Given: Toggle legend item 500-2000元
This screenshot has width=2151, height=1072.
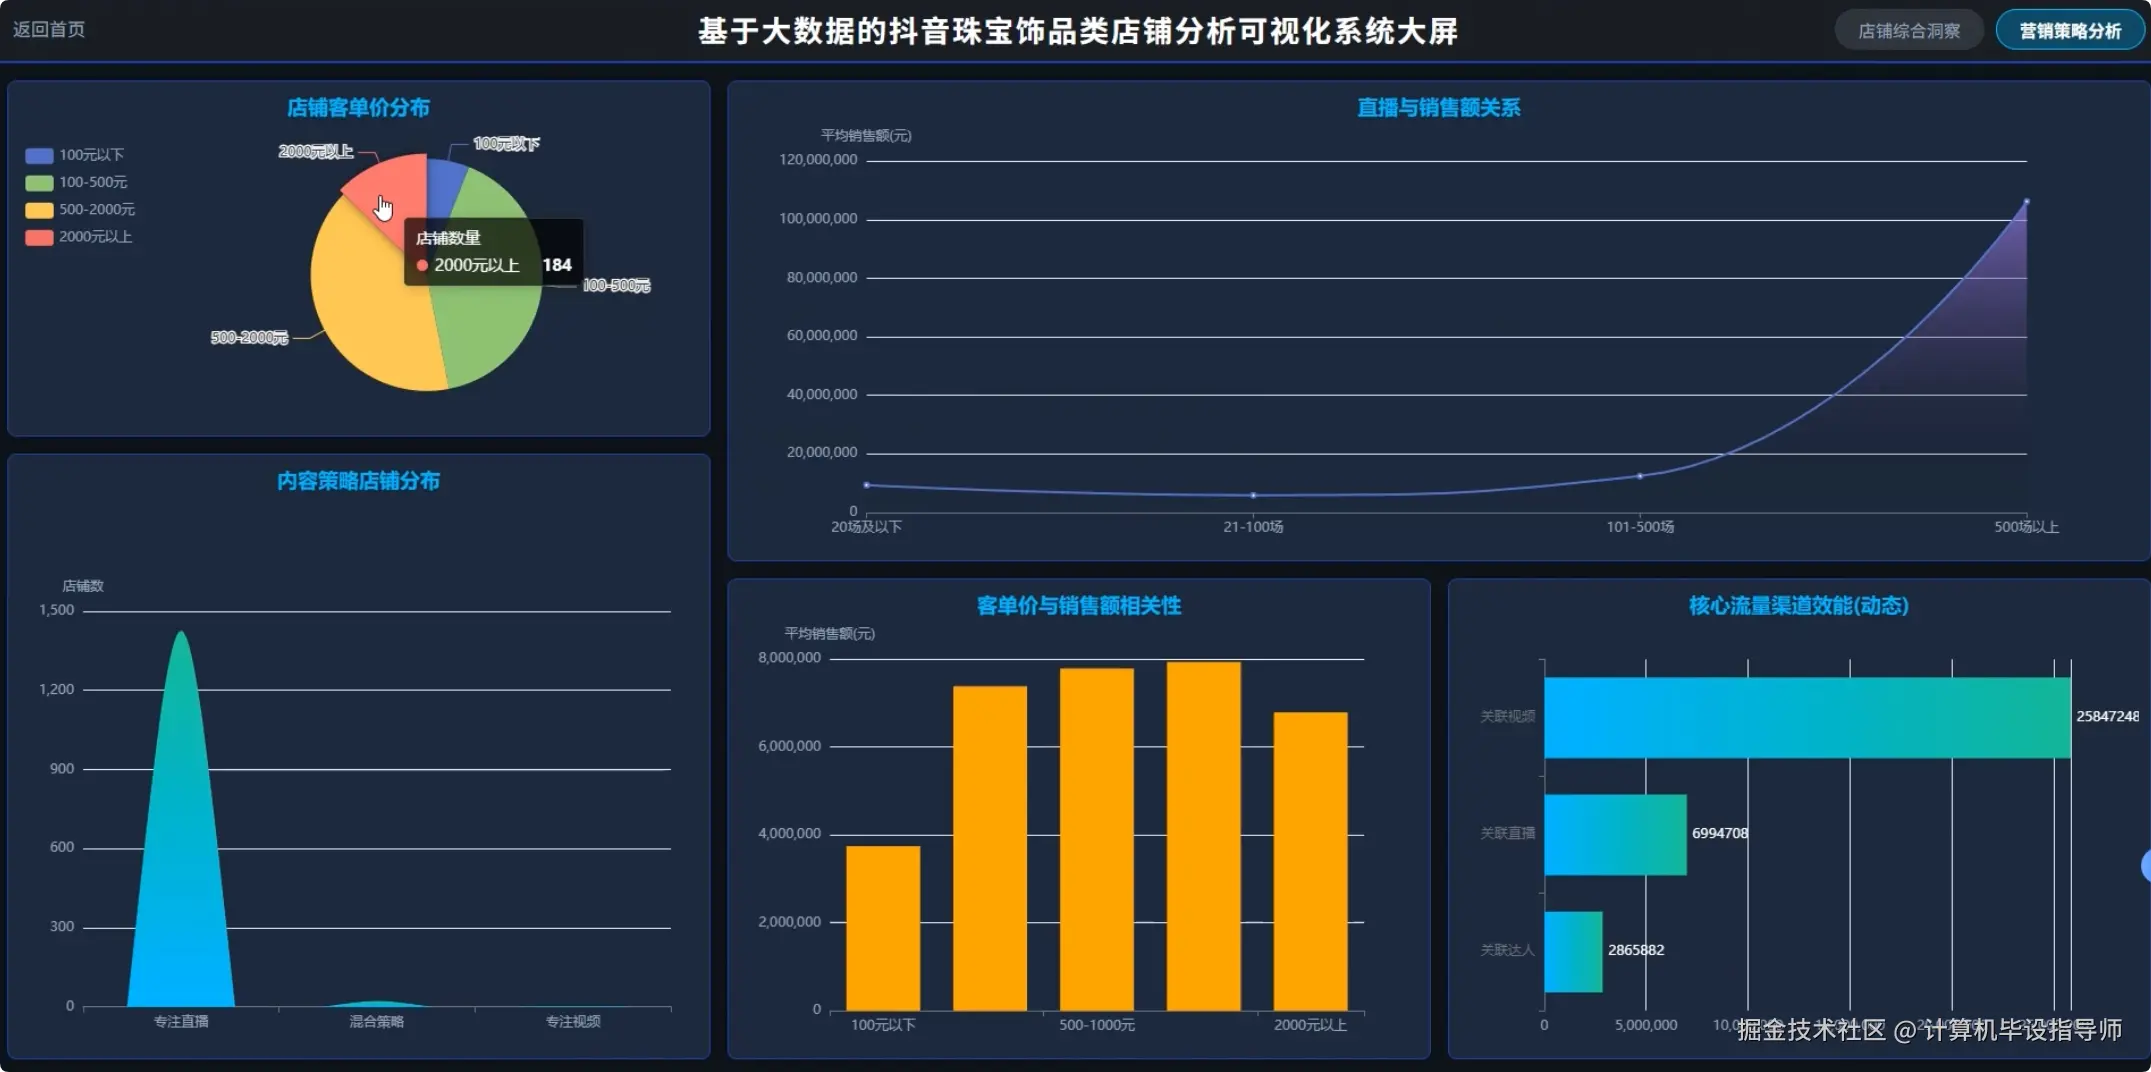Looking at the screenshot, I should 80,209.
